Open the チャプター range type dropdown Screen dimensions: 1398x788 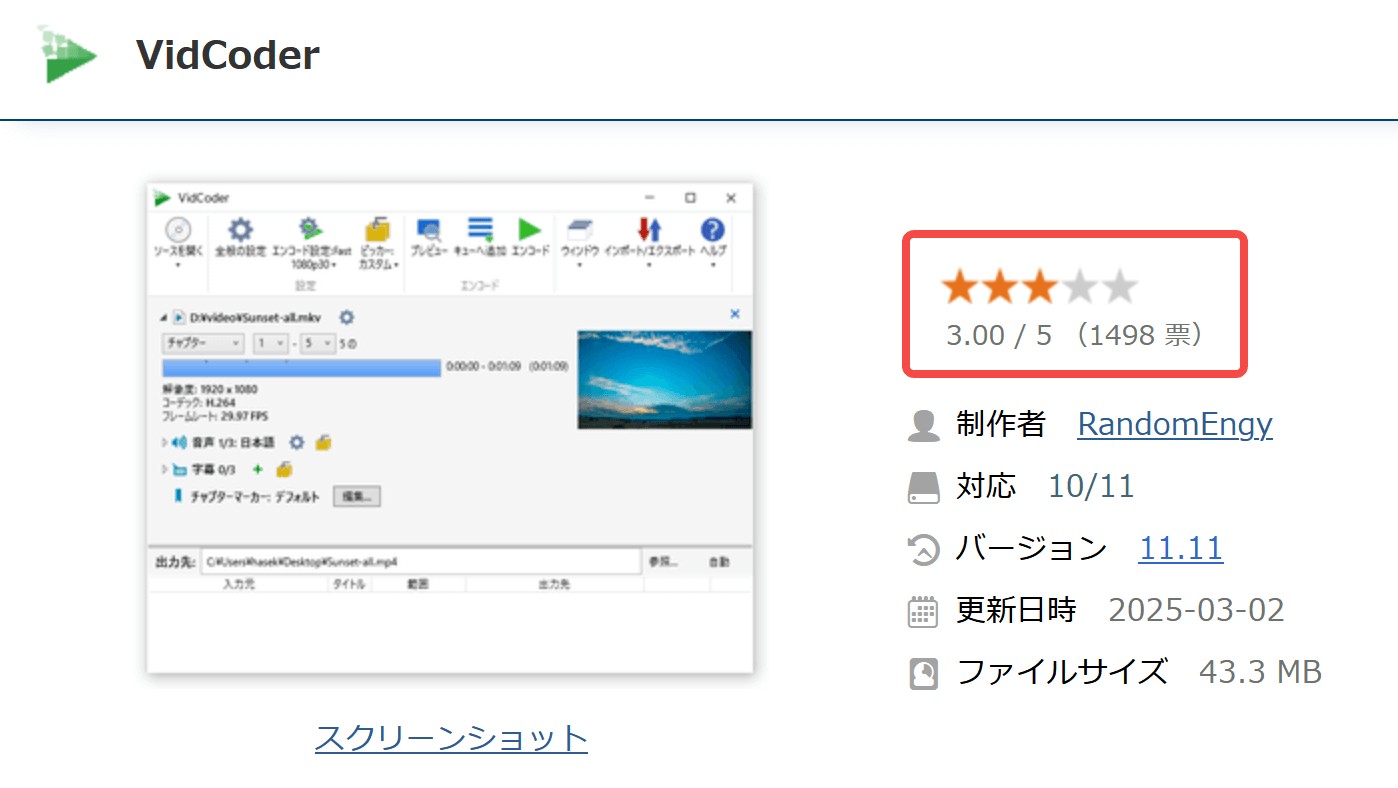pyautogui.click(x=203, y=343)
